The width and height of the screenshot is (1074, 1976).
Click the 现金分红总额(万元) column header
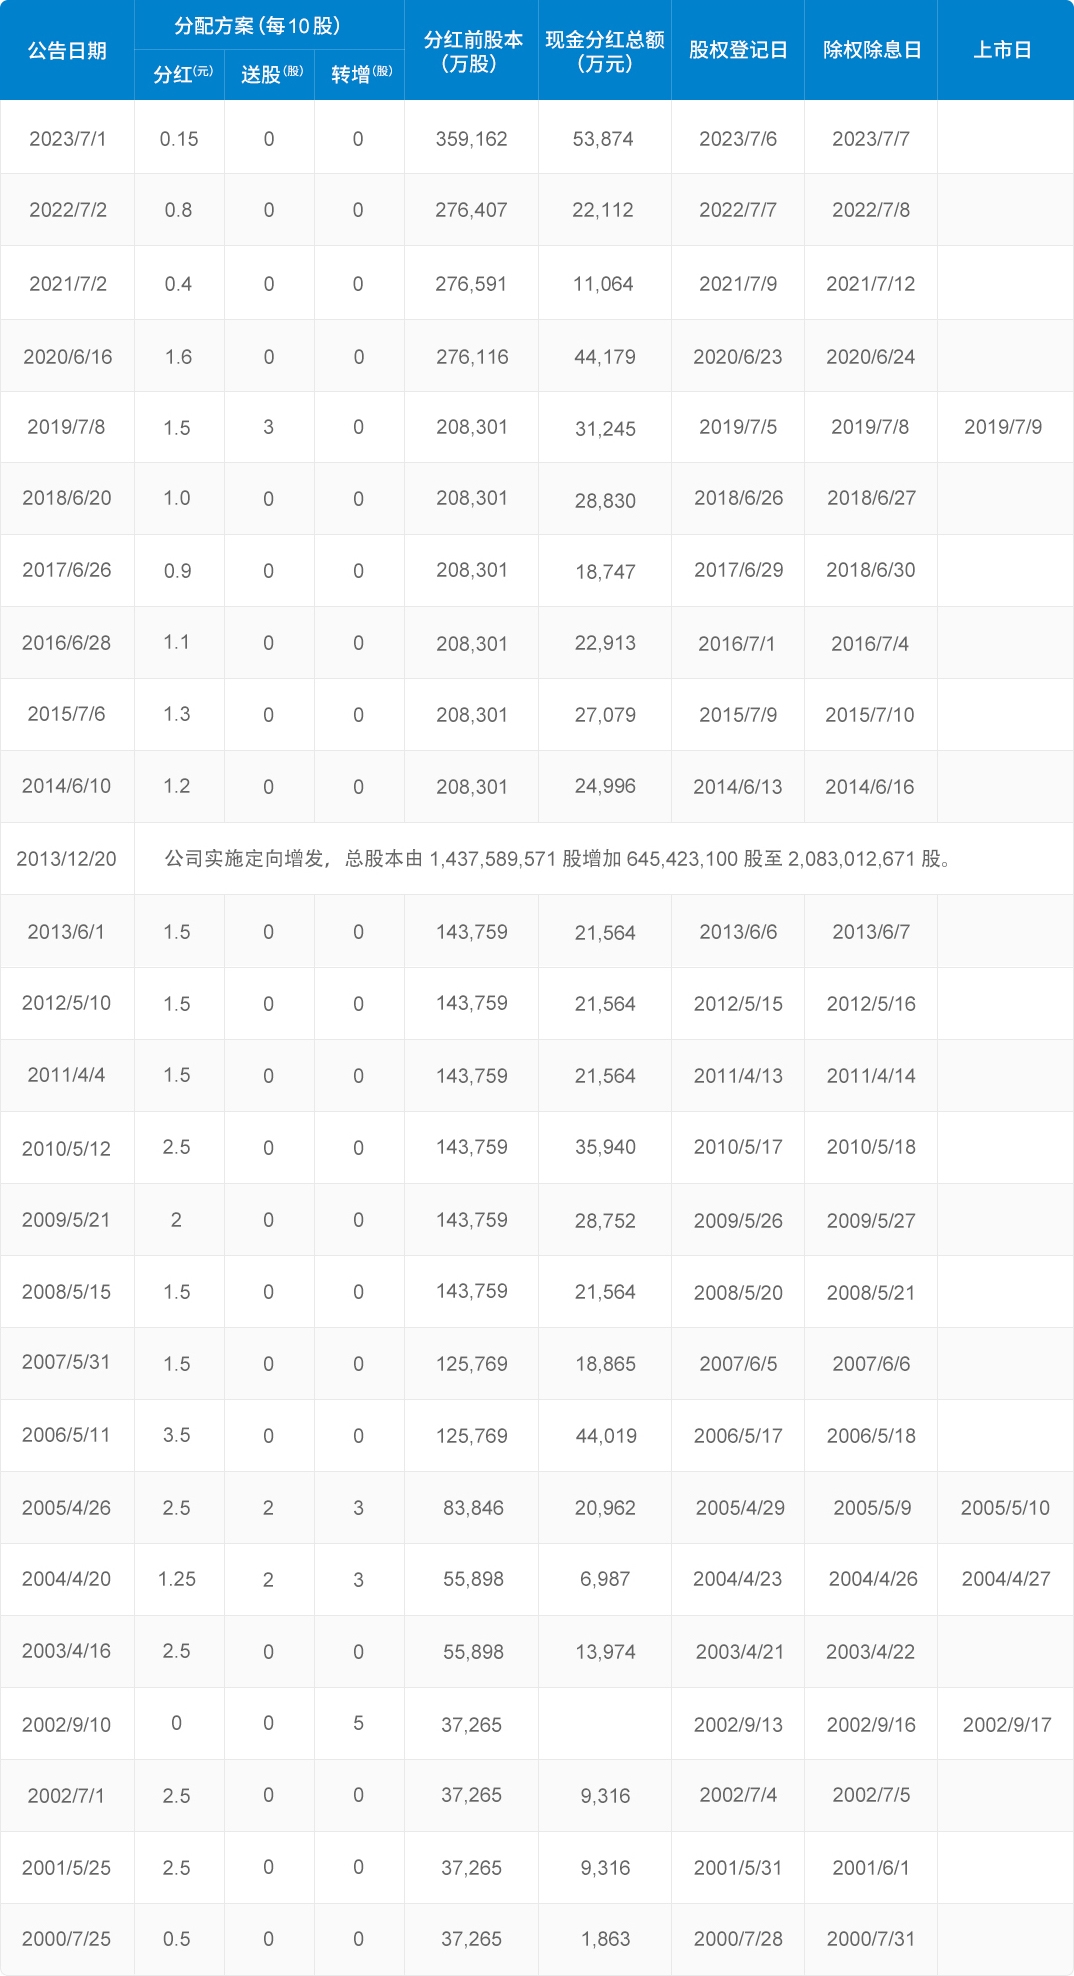605,51
